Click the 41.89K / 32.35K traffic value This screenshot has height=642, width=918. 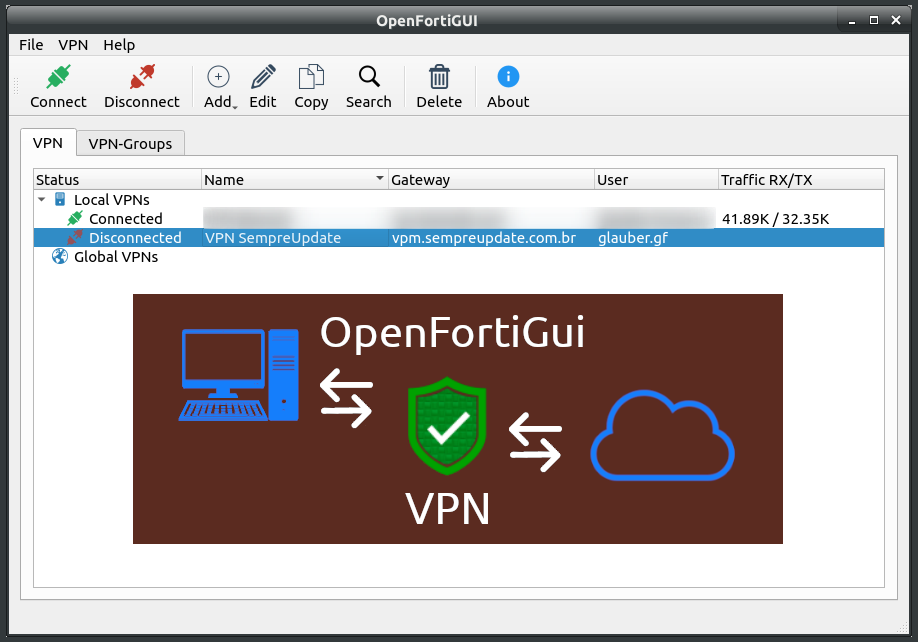click(x=775, y=219)
